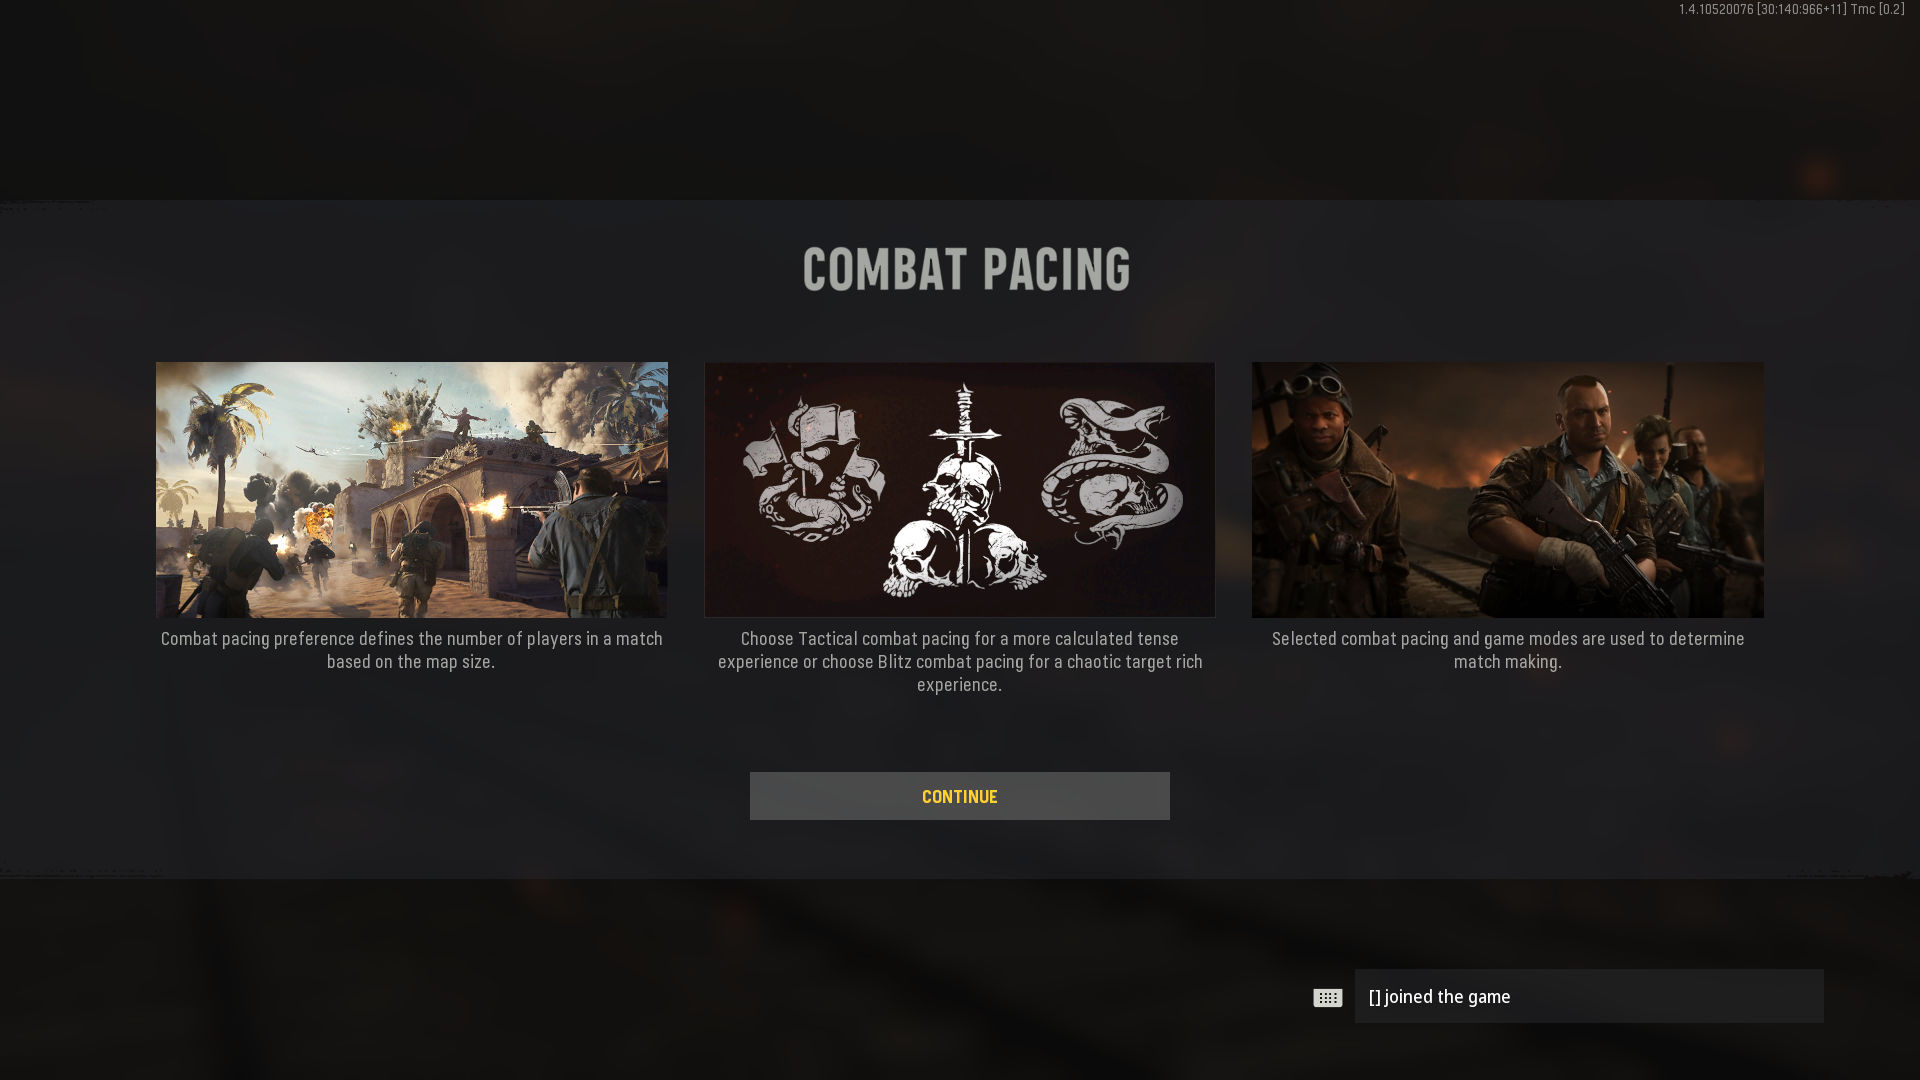This screenshot has width=1920, height=1080.
Task: Click the skull emblems thumbnail
Action: tap(959, 490)
